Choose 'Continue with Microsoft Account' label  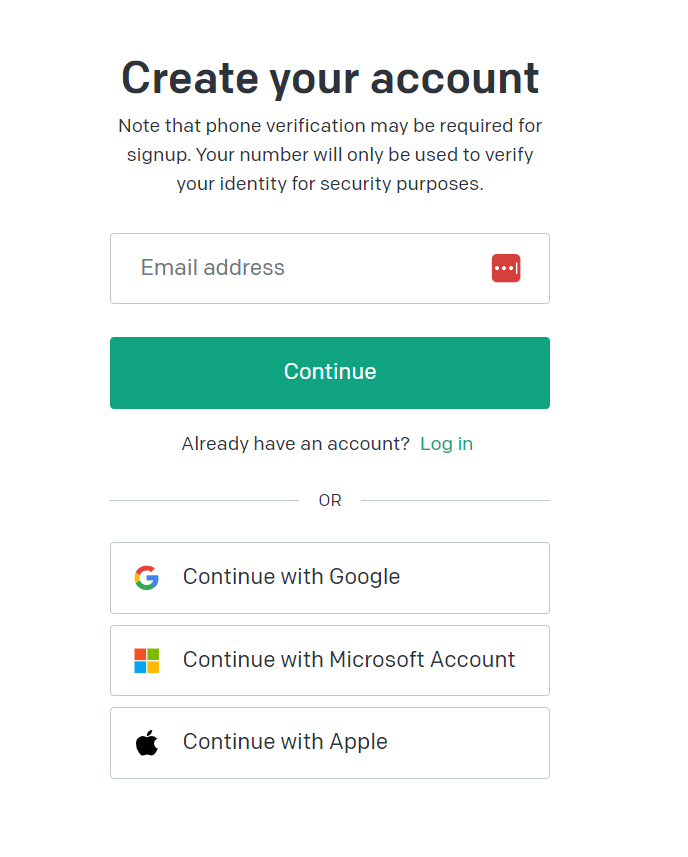click(349, 660)
